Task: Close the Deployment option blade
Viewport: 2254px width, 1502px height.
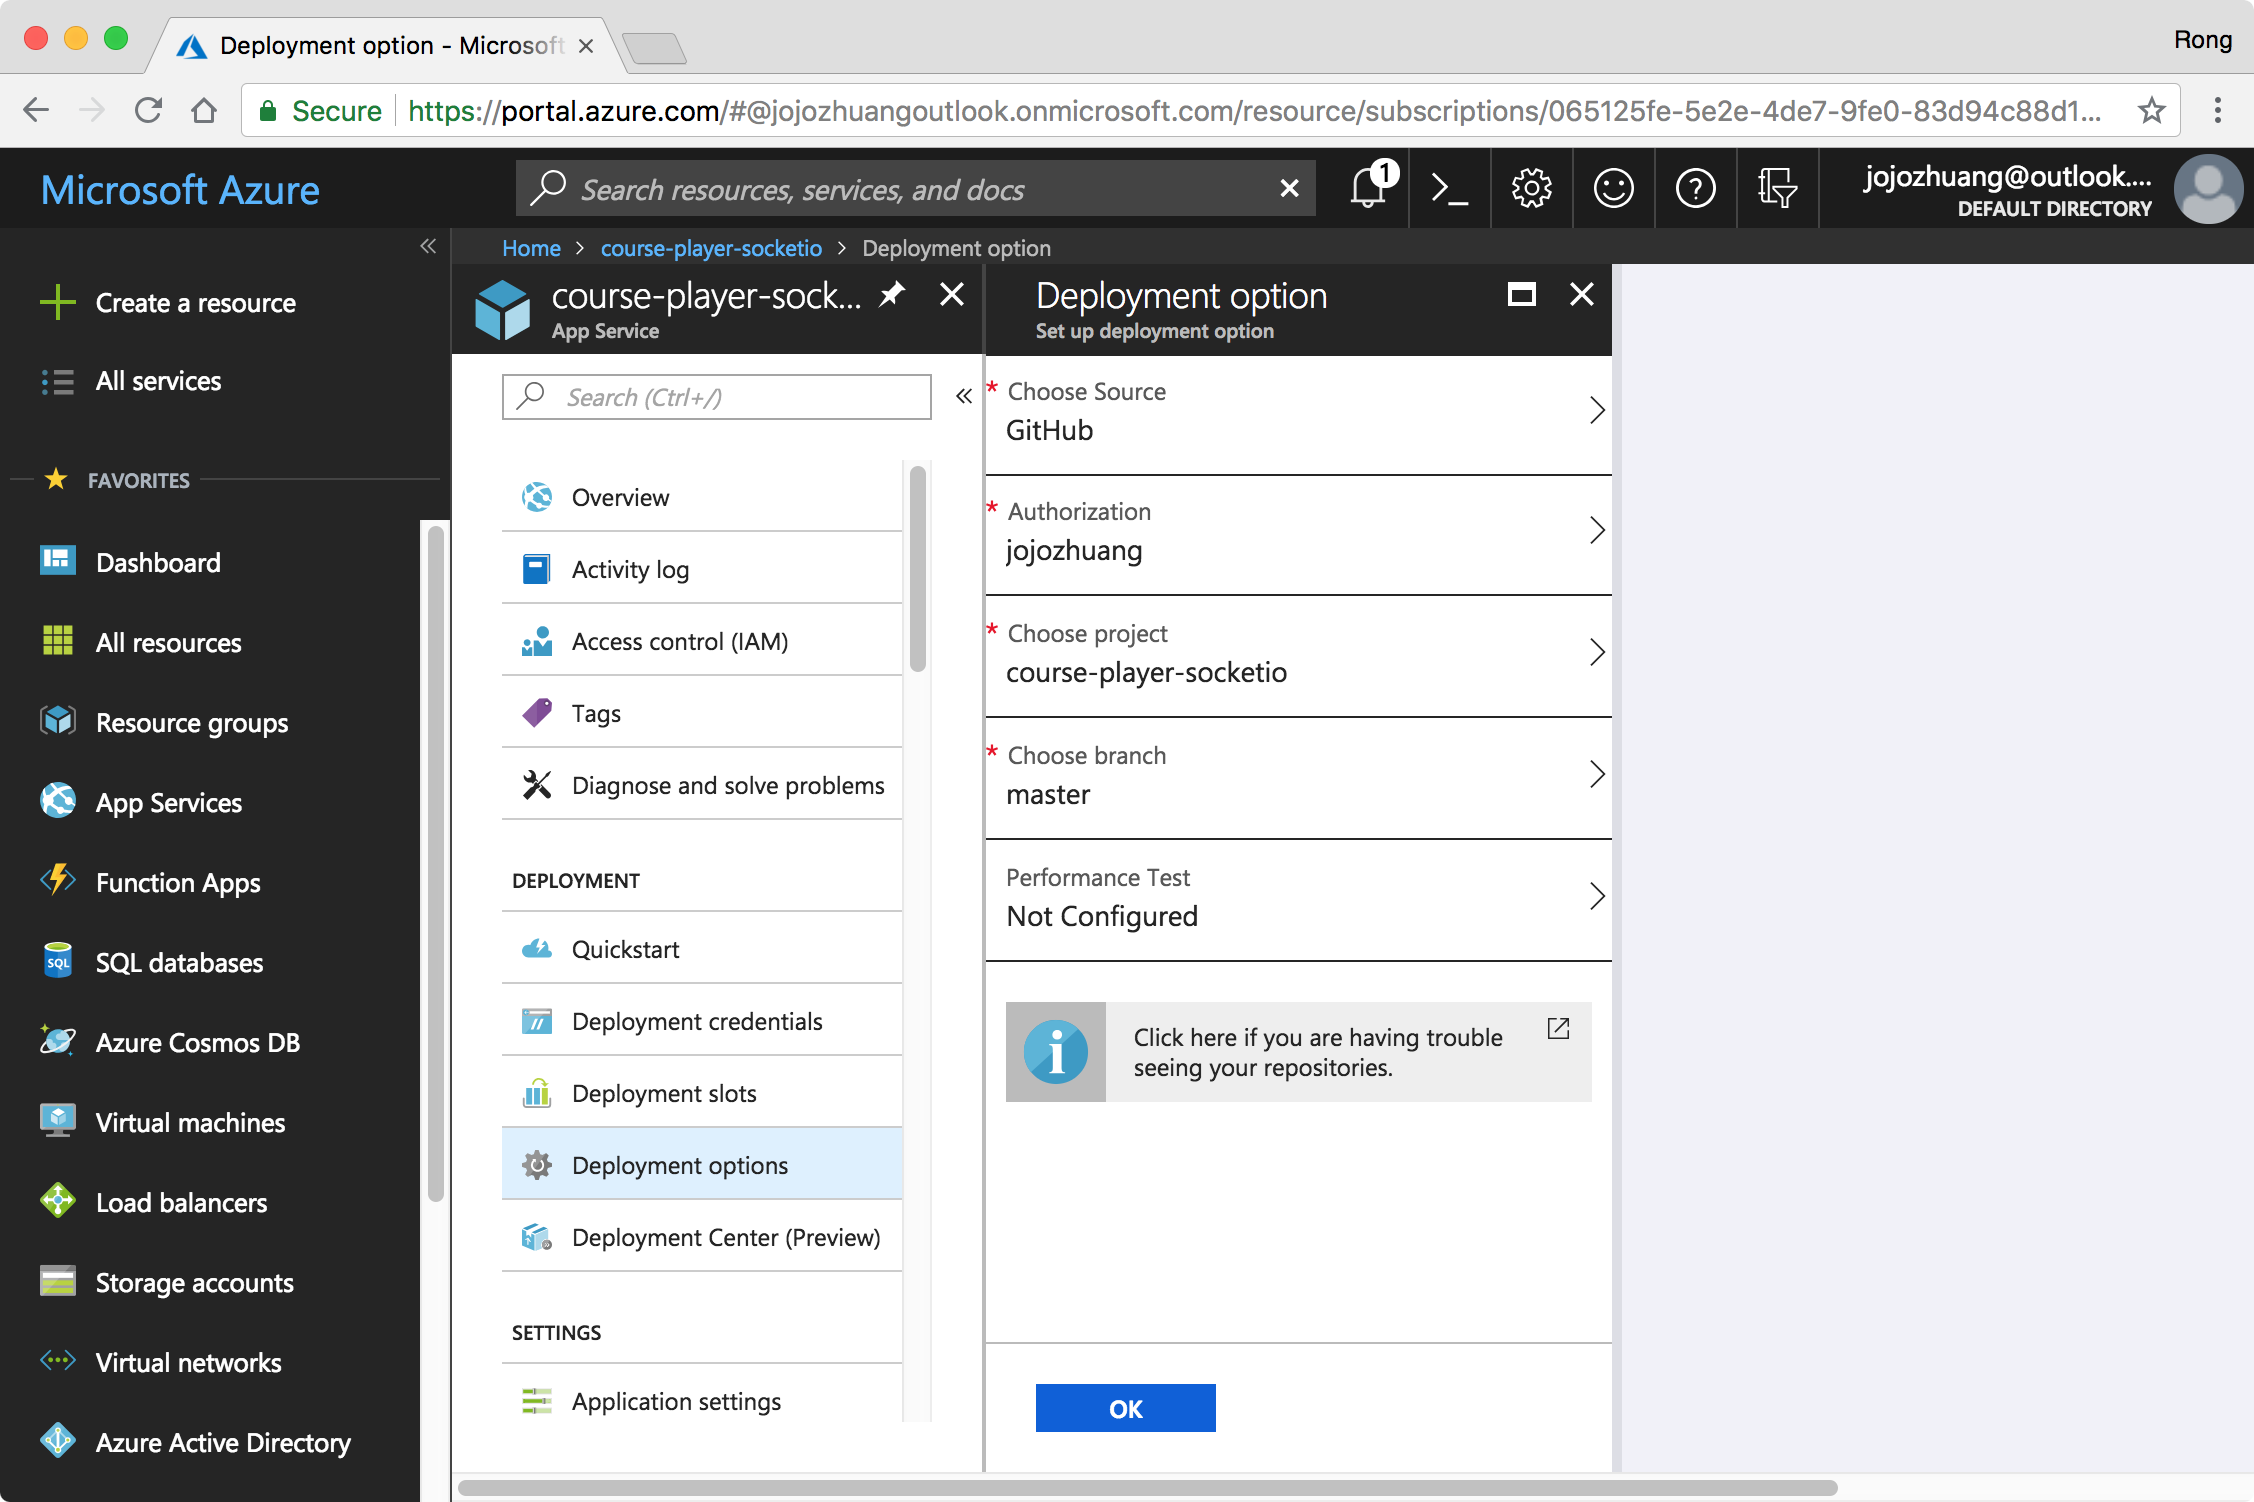Action: point(1581,294)
